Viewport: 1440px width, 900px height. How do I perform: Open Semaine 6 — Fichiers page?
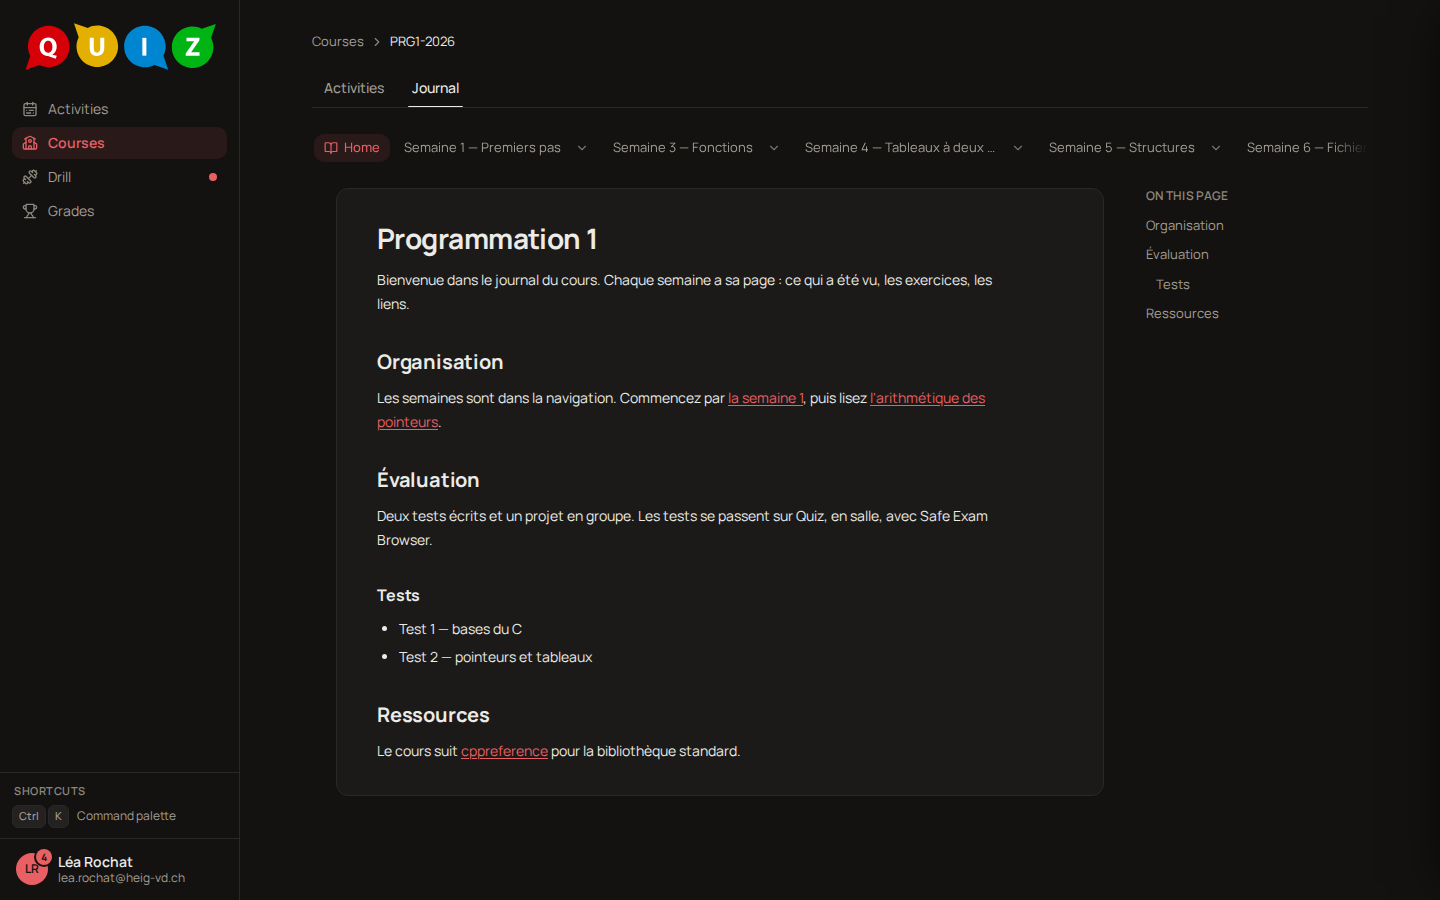pyautogui.click(x=1306, y=148)
